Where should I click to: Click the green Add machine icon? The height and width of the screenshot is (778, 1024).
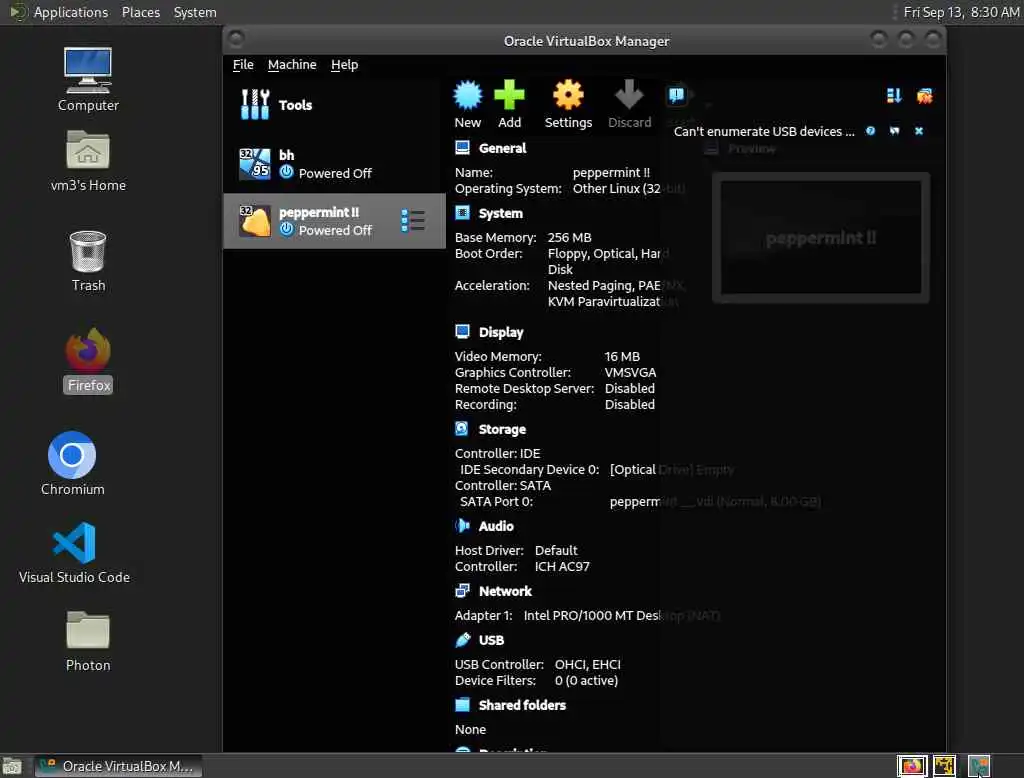[x=509, y=95]
